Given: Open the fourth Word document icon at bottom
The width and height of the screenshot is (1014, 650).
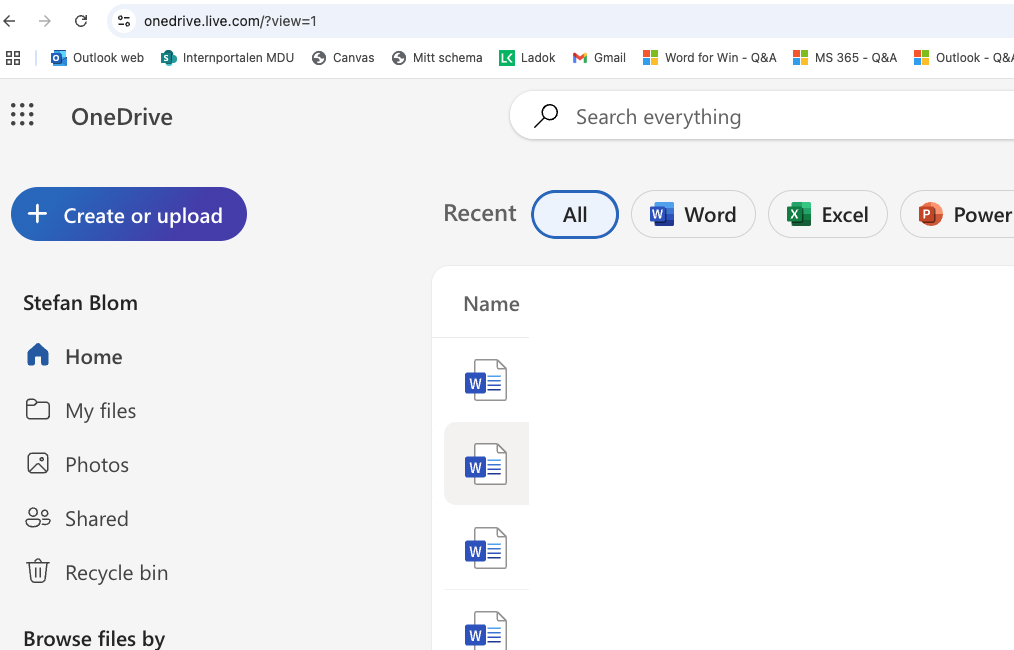Looking at the screenshot, I should [486, 631].
